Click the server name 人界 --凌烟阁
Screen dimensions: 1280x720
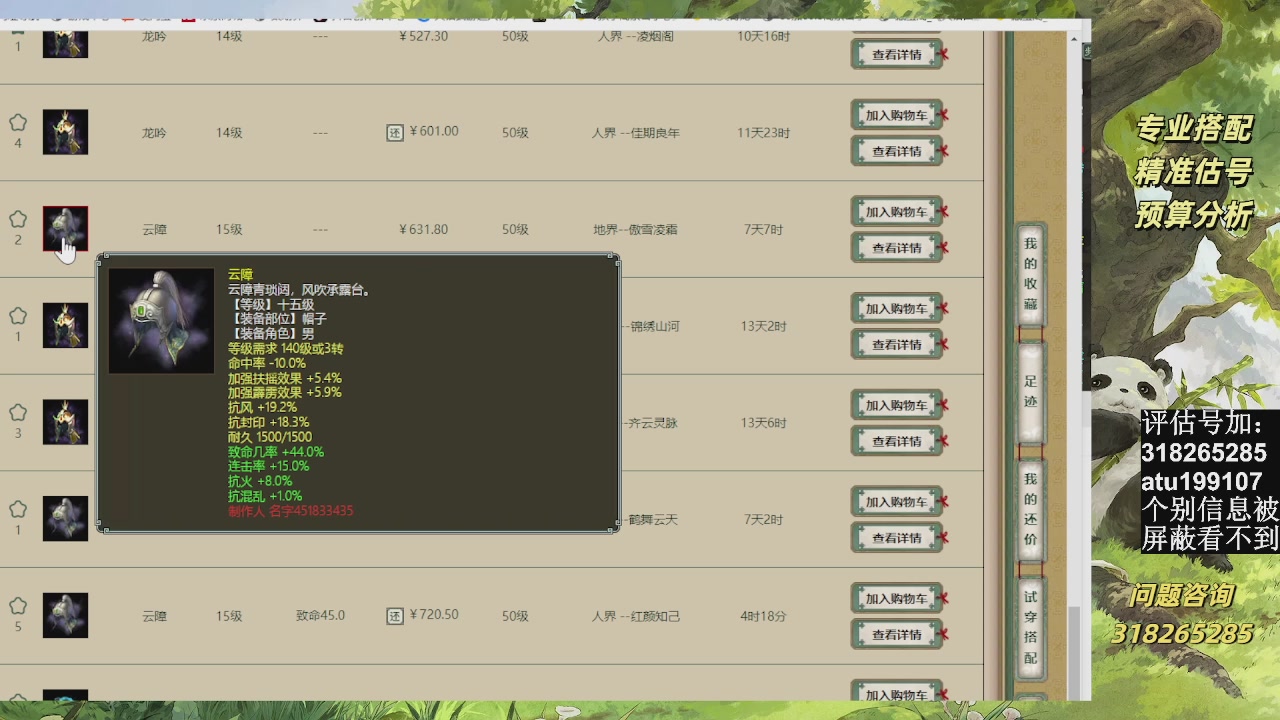click(636, 36)
